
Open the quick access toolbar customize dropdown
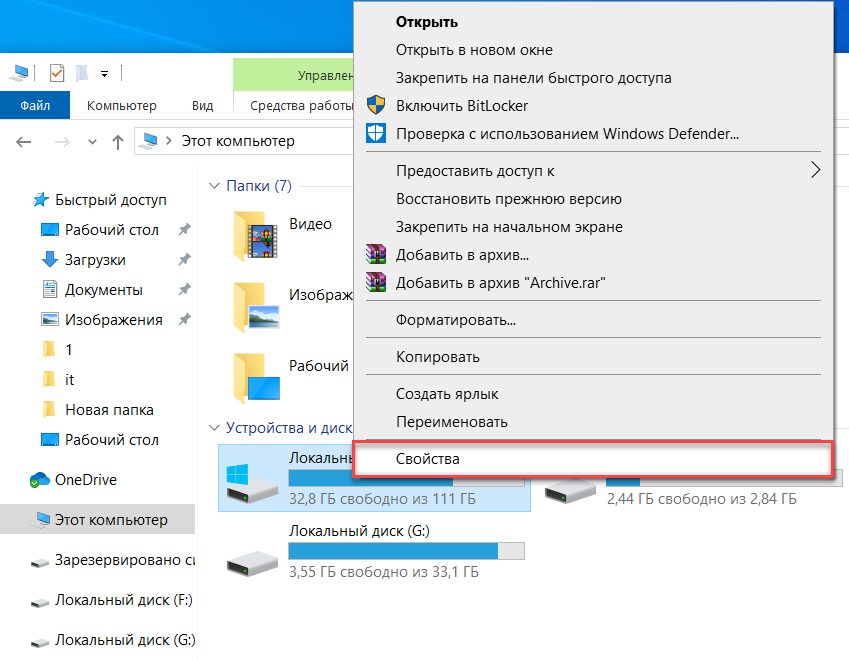[x=105, y=74]
